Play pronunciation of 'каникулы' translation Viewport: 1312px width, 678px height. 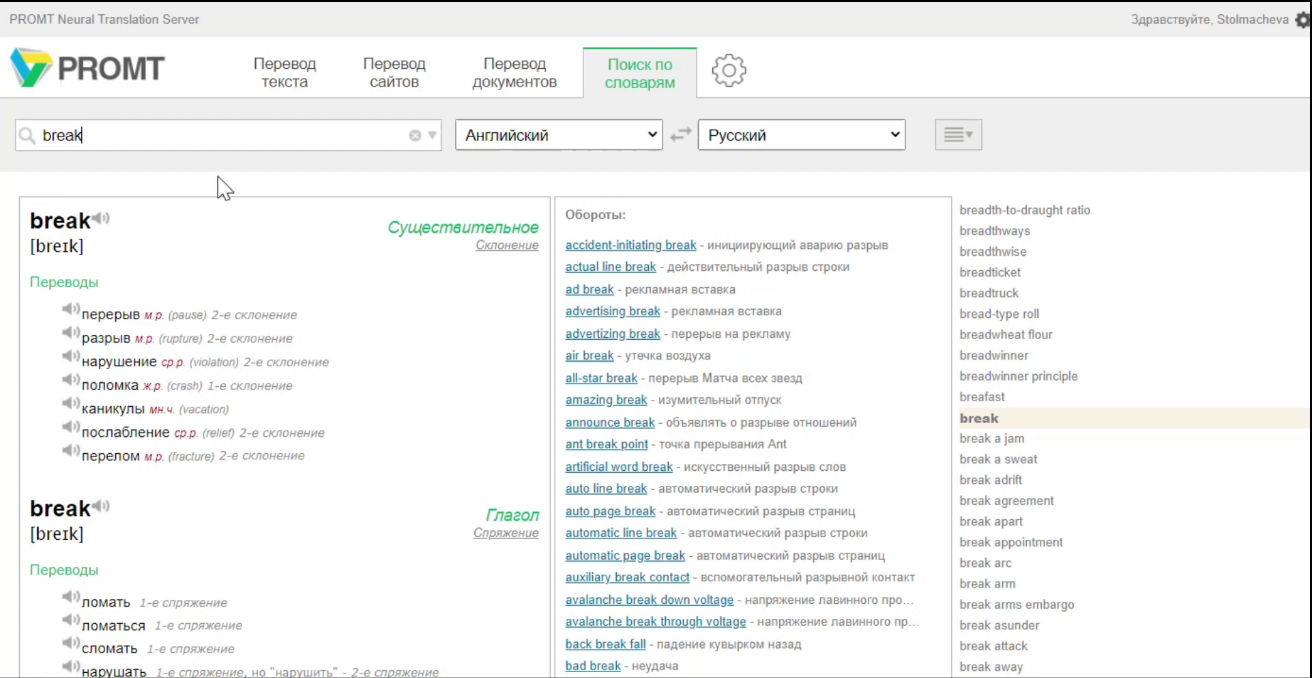(x=71, y=404)
